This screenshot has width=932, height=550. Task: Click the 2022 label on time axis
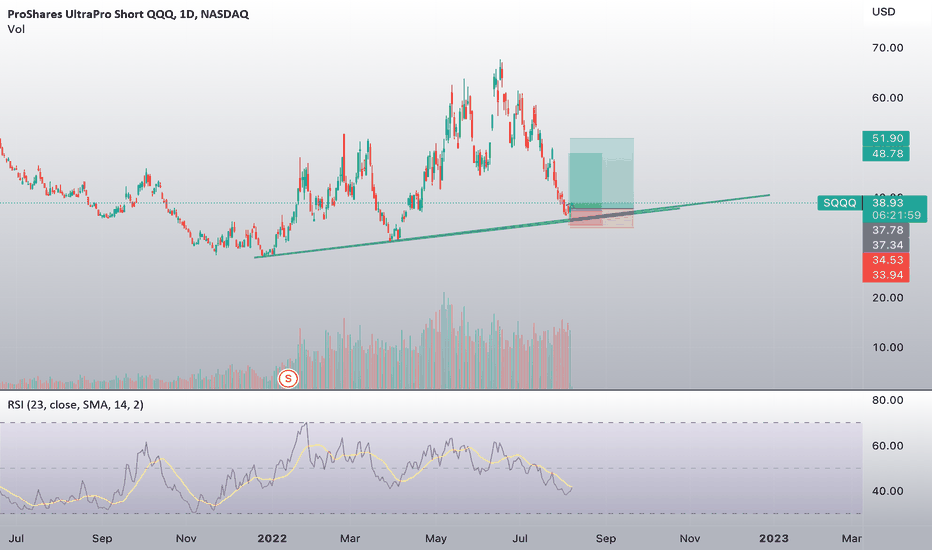tap(272, 539)
